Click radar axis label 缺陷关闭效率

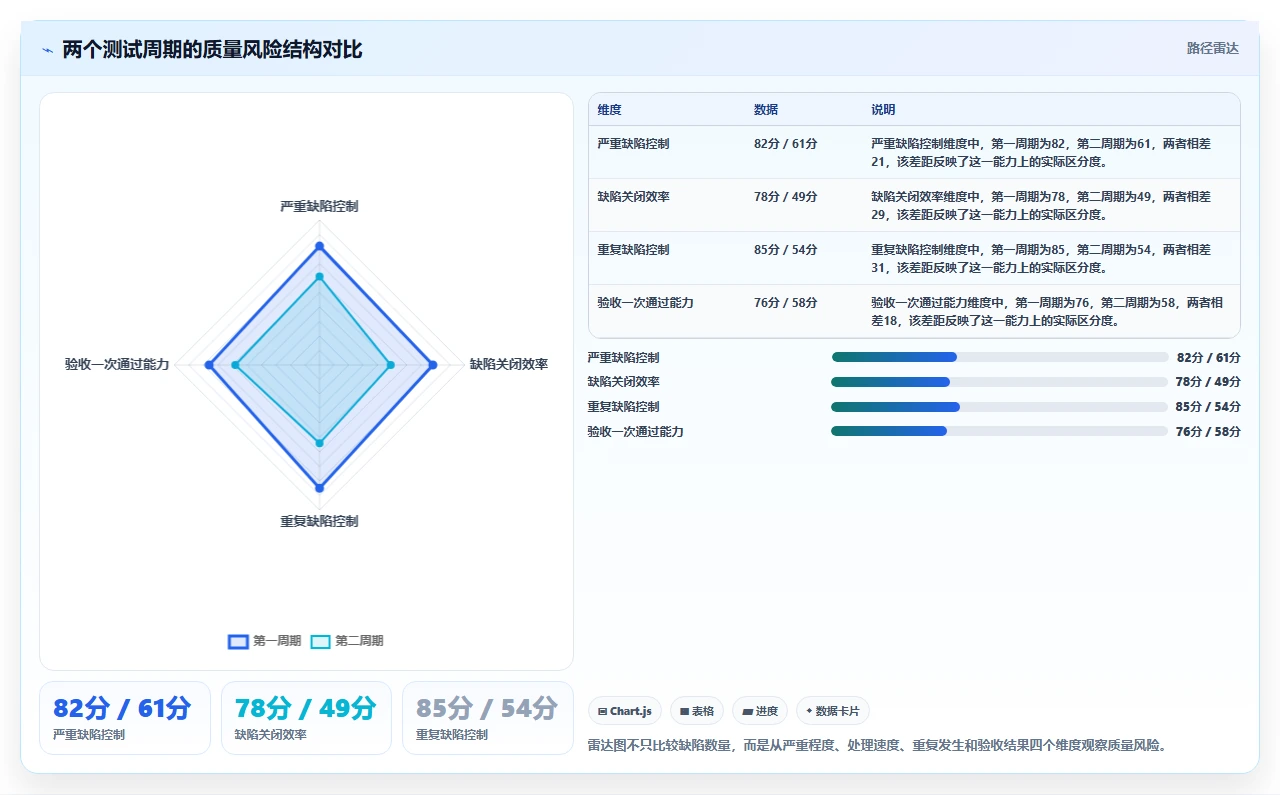[x=509, y=365]
